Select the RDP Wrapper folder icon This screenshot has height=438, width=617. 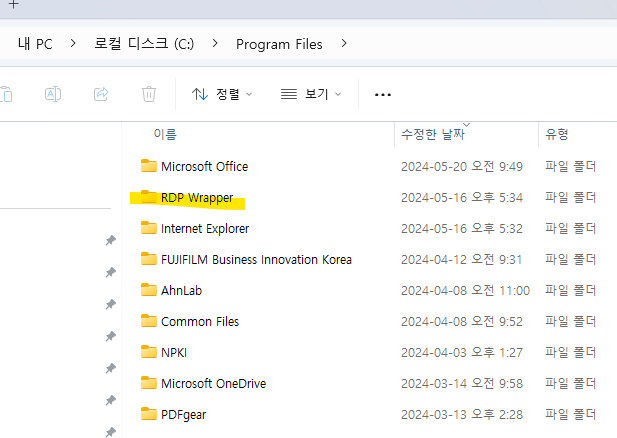[x=149, y=197]
